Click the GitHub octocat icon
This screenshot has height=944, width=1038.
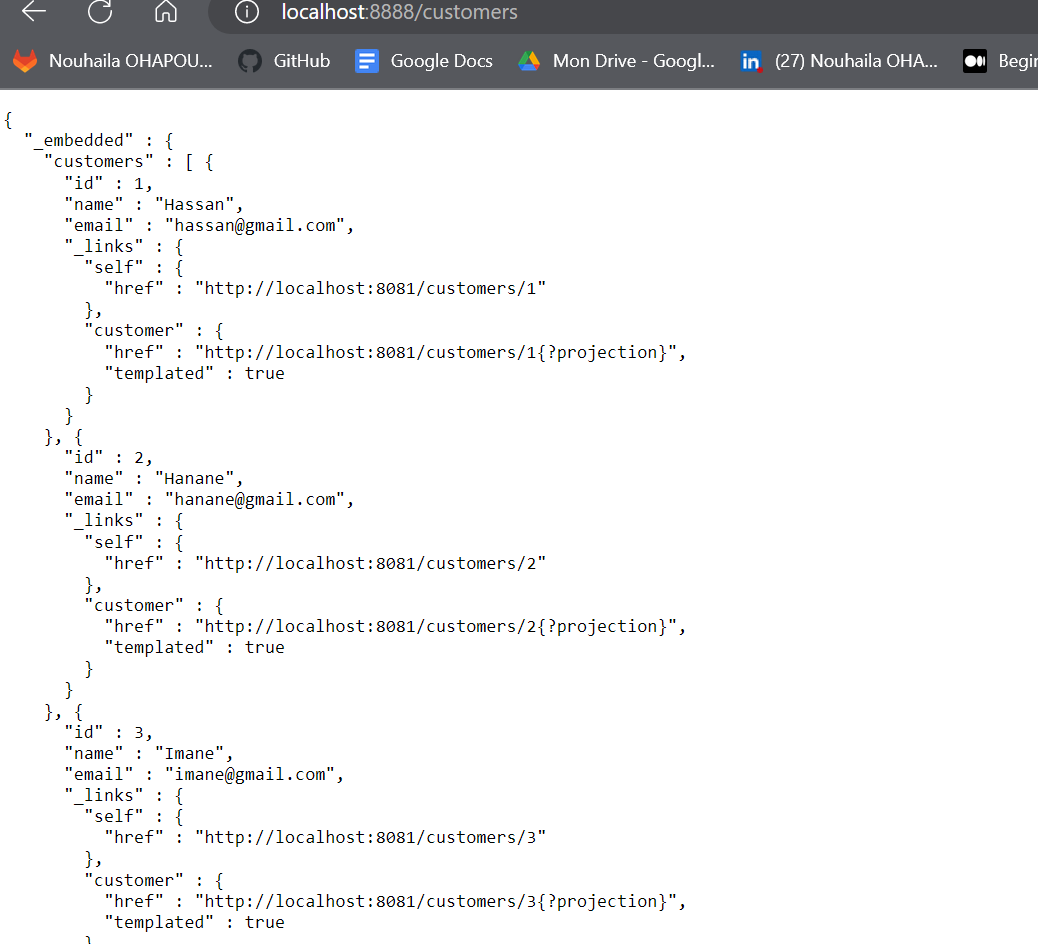click(x=249, y=61)
